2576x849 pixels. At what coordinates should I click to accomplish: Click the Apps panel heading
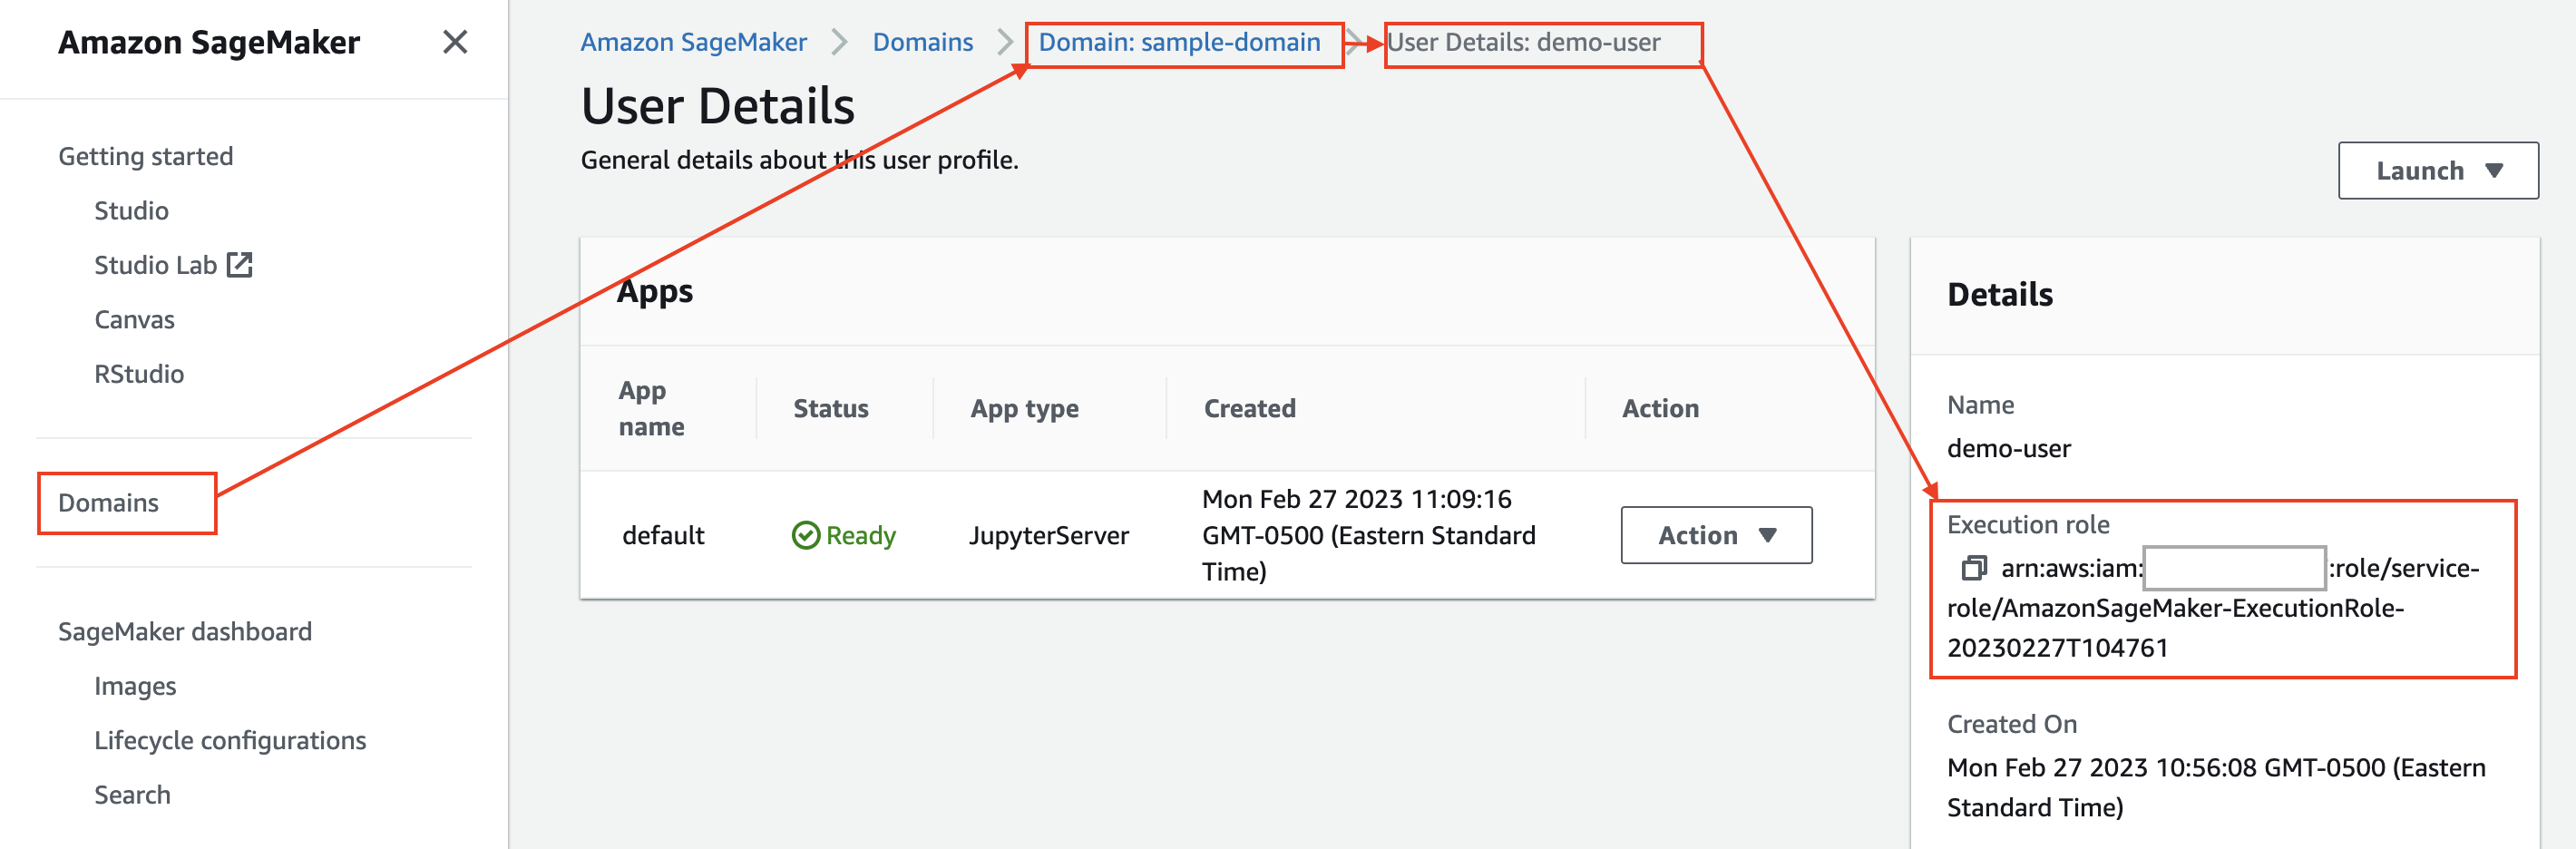(654, 291)
